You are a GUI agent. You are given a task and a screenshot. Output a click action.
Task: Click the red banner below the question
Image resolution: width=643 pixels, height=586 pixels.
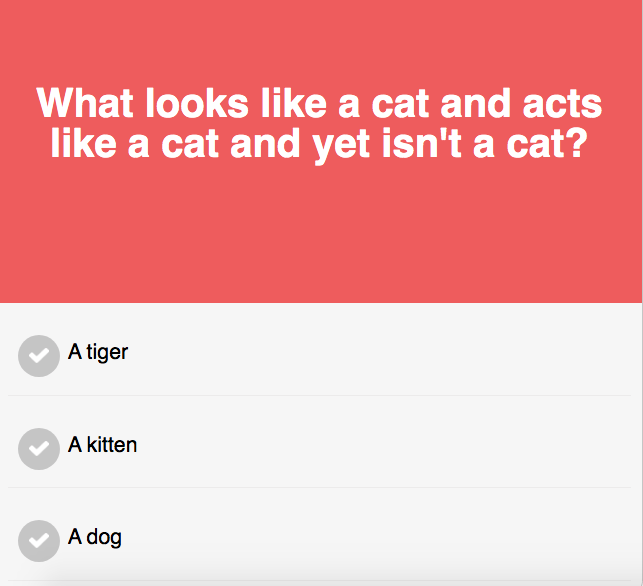point(320,234)
